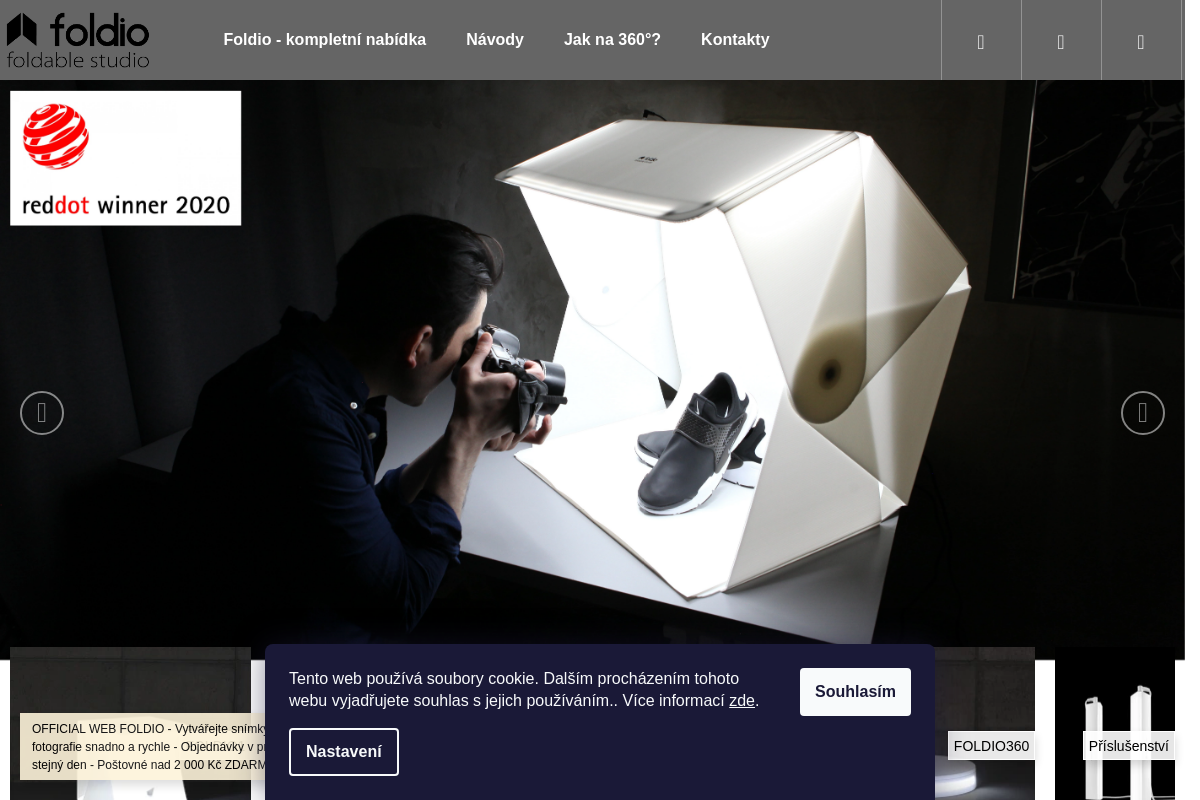Click the rightmost header icon button
This screenshot has width=1200, height=800.
(x=1141, y=40)
